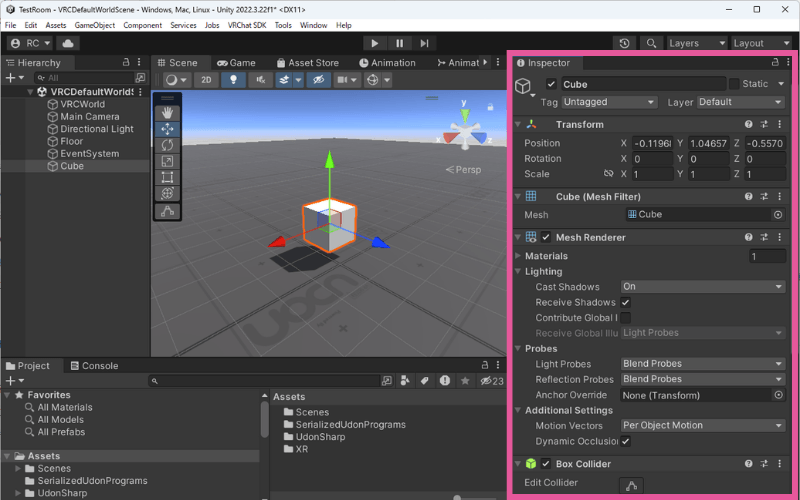Viewport: 800px width, 500px height.
Task: Click the Edit Collider button
Action: tap(631, 485)
